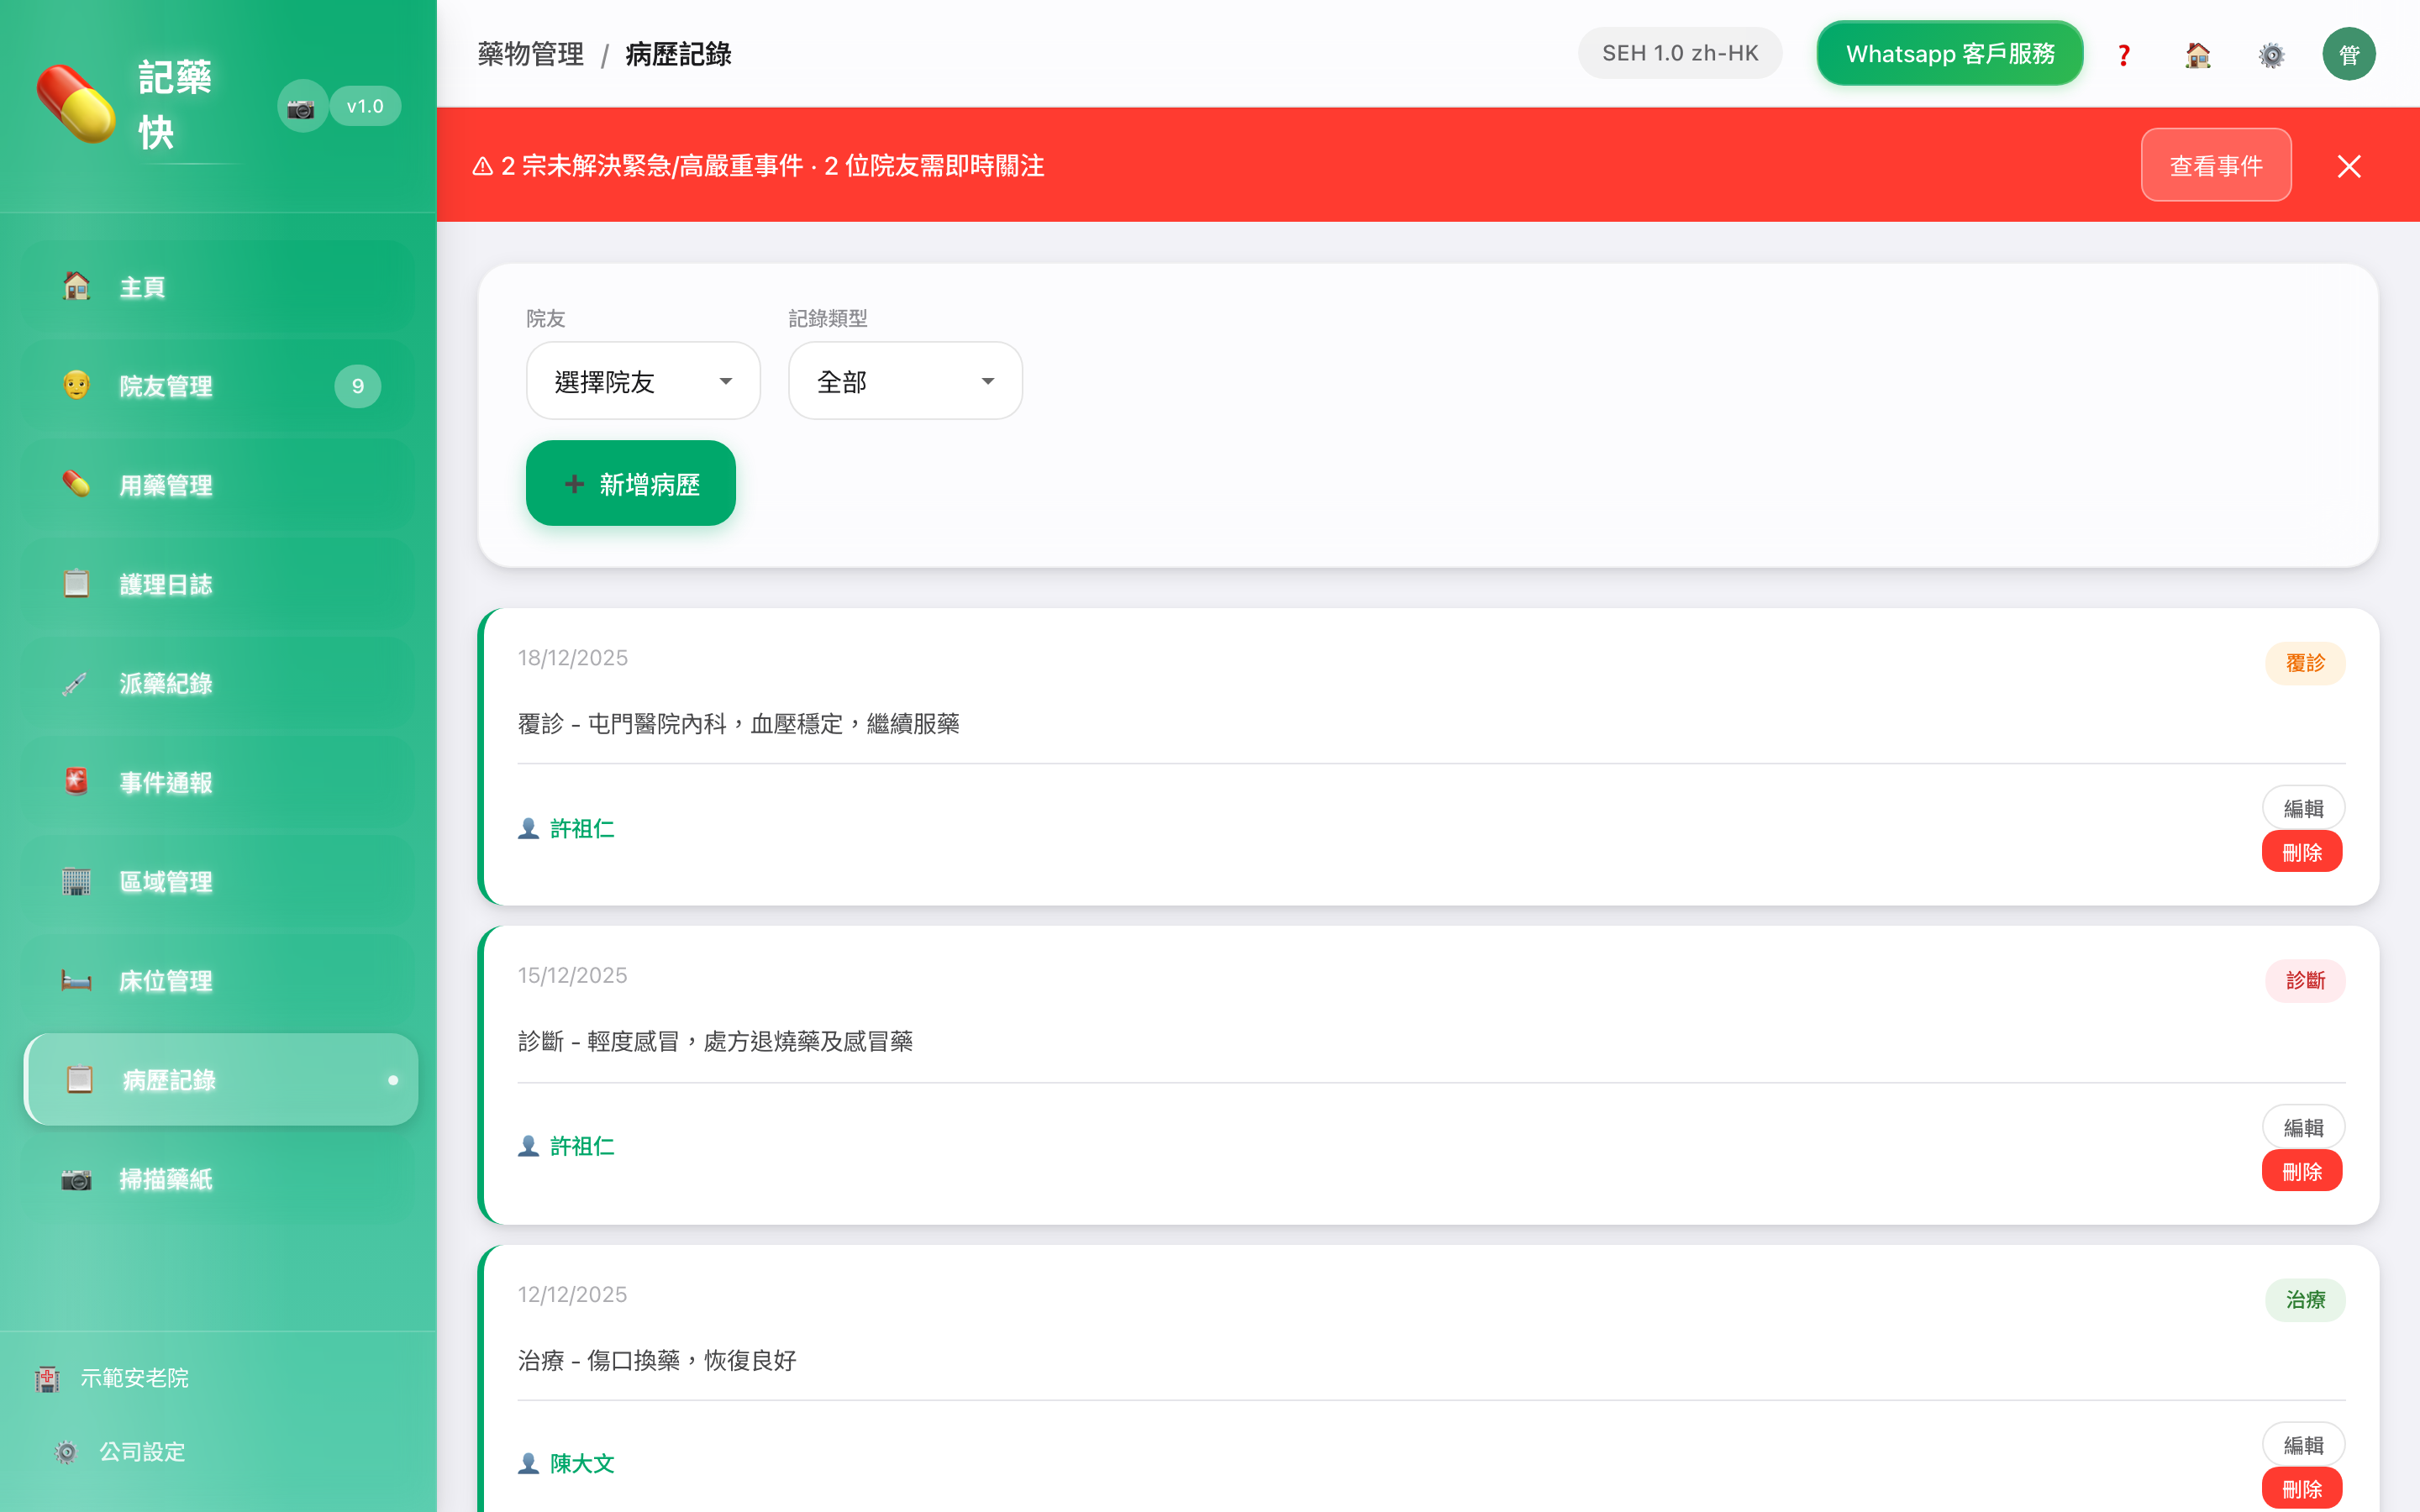Open 床位管理 in sidebar
This screenshot has height=1512, width=2420.
[219, 980]
